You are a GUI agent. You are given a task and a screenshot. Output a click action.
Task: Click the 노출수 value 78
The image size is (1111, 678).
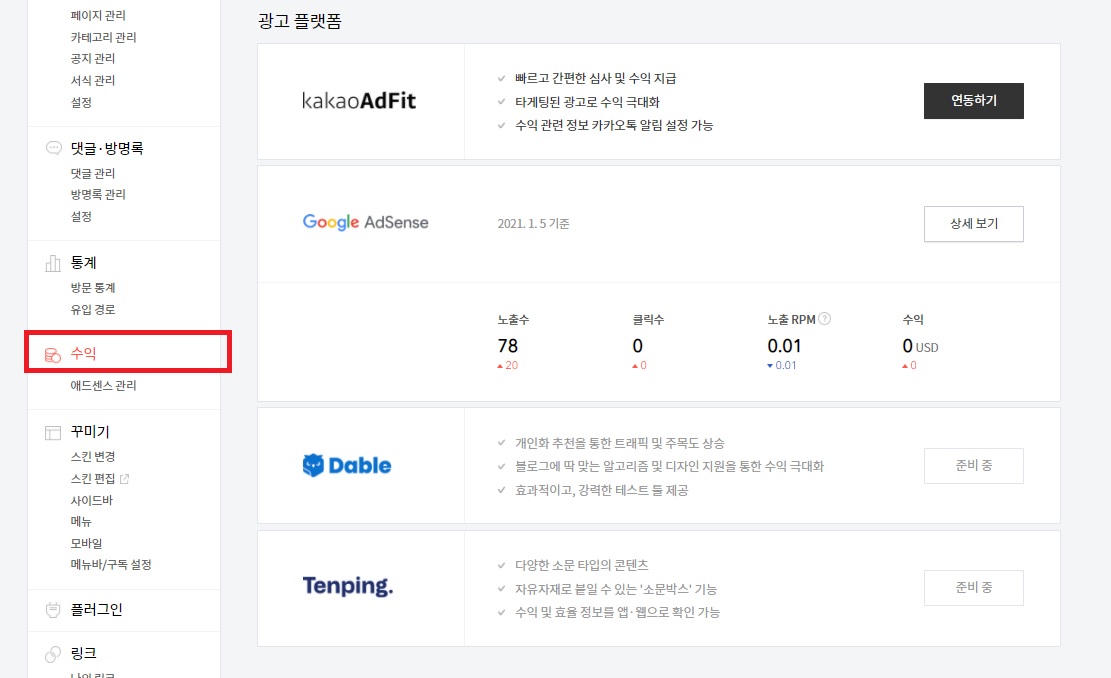[508, 346]
